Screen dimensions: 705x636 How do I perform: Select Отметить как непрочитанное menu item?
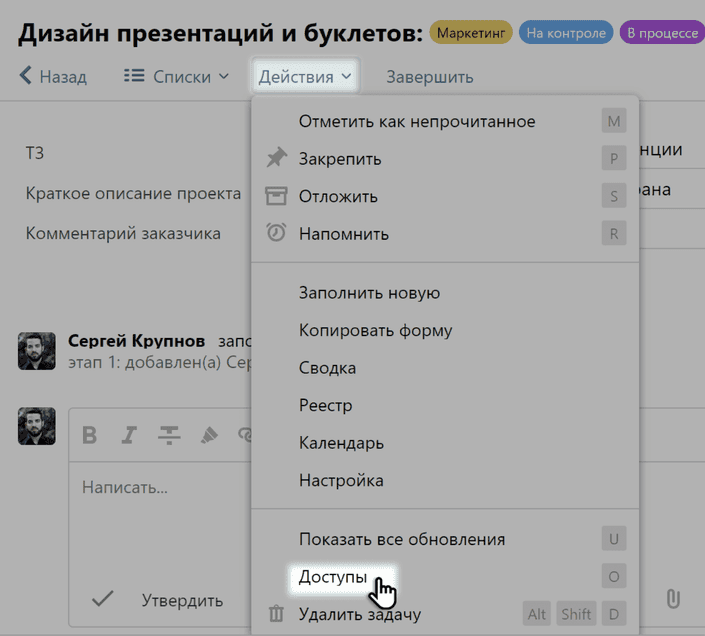click(417, 122)
